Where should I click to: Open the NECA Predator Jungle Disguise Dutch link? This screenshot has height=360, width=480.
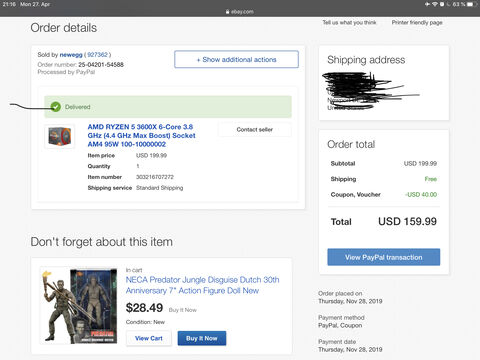point(202,285)
